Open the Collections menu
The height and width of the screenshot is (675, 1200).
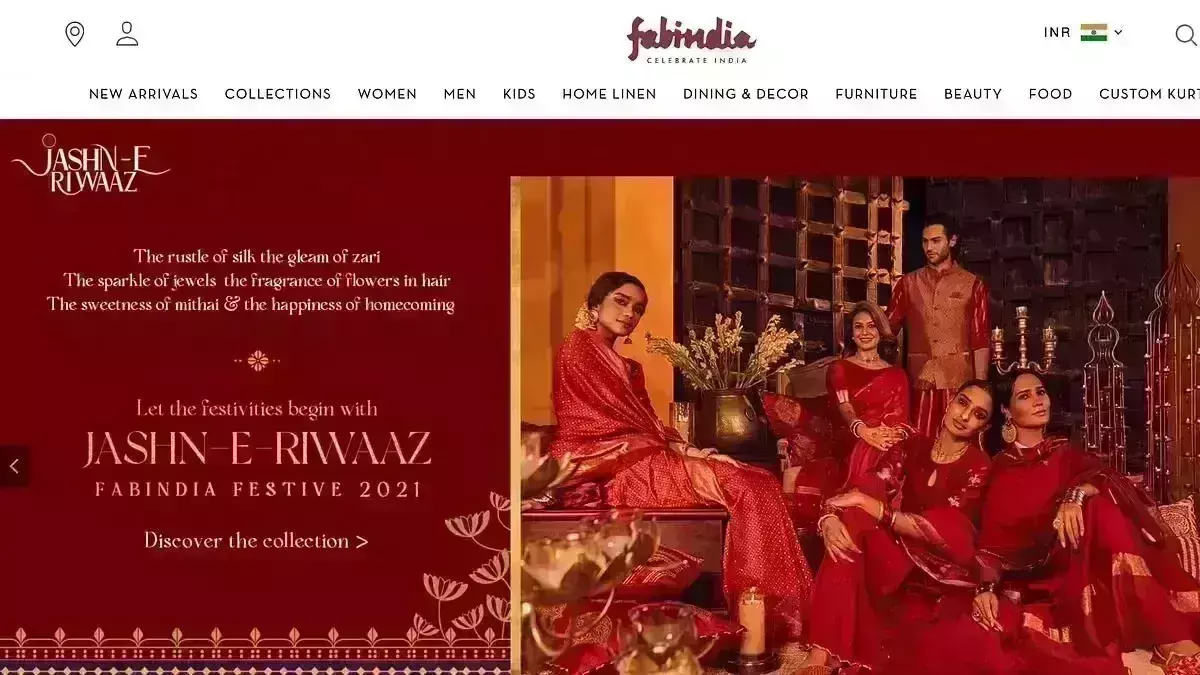[278, 94]
